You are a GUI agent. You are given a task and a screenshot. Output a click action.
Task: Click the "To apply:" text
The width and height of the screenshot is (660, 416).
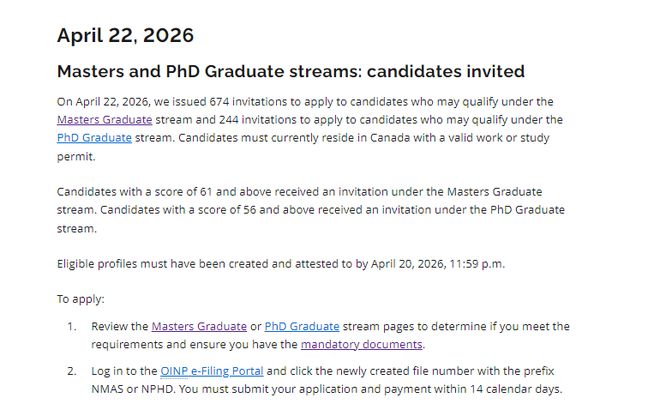point(81,299)
